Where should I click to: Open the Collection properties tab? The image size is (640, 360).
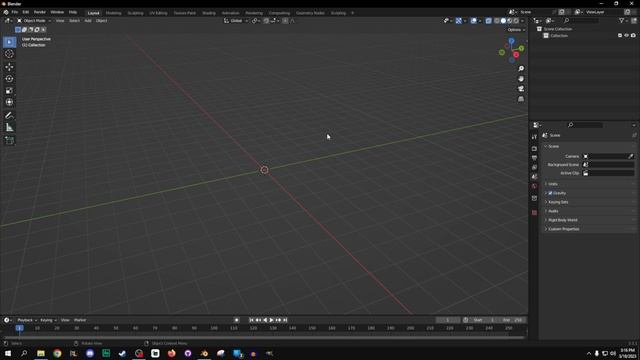pos(534,198)
